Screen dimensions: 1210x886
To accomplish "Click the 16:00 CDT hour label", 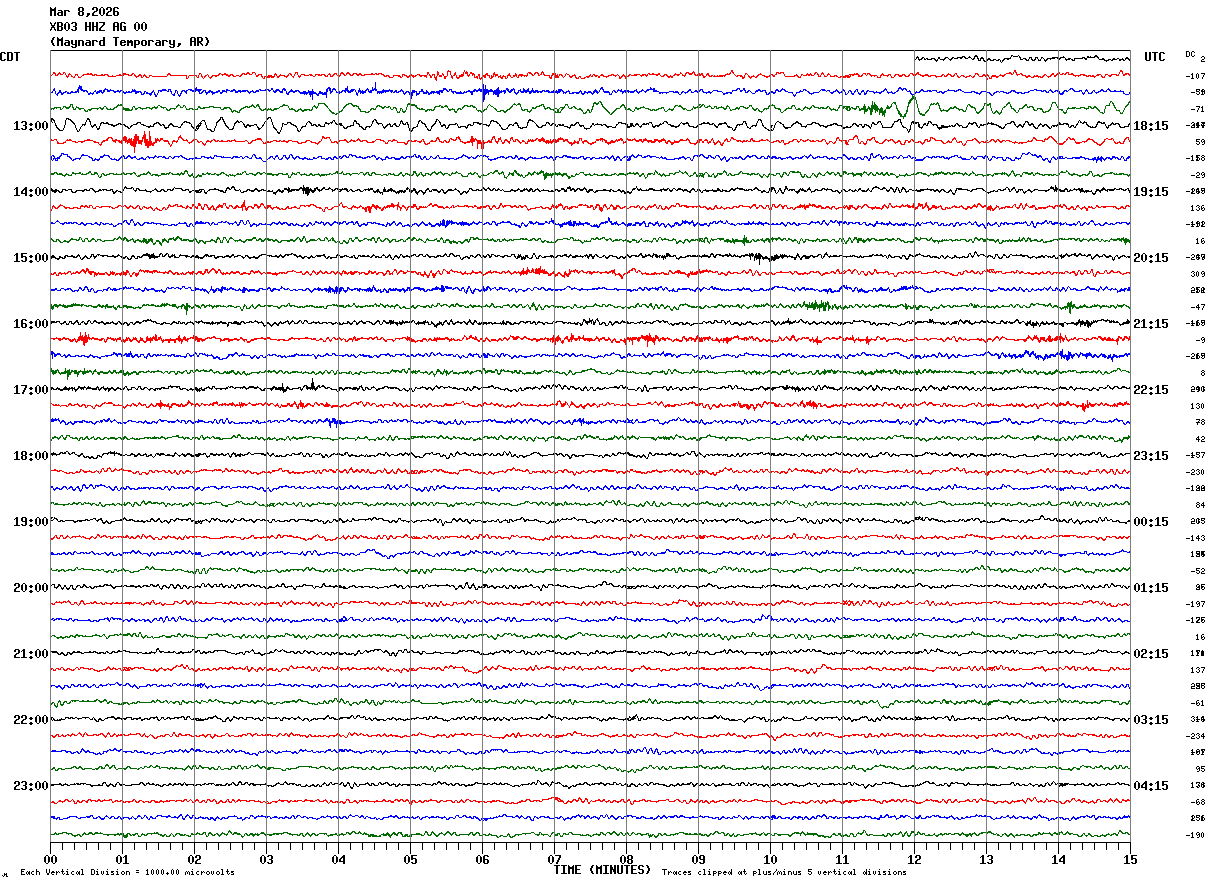I will (x=31, y=324).
